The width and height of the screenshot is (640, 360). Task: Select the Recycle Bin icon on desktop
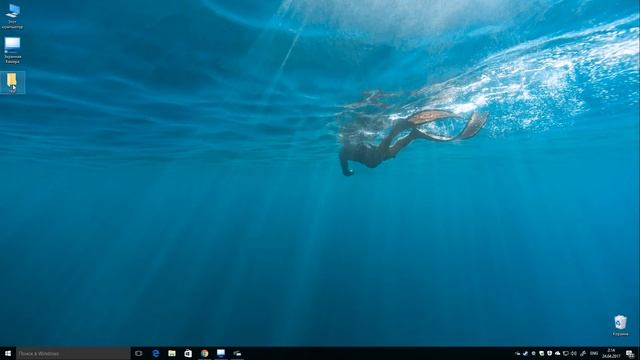620,325
